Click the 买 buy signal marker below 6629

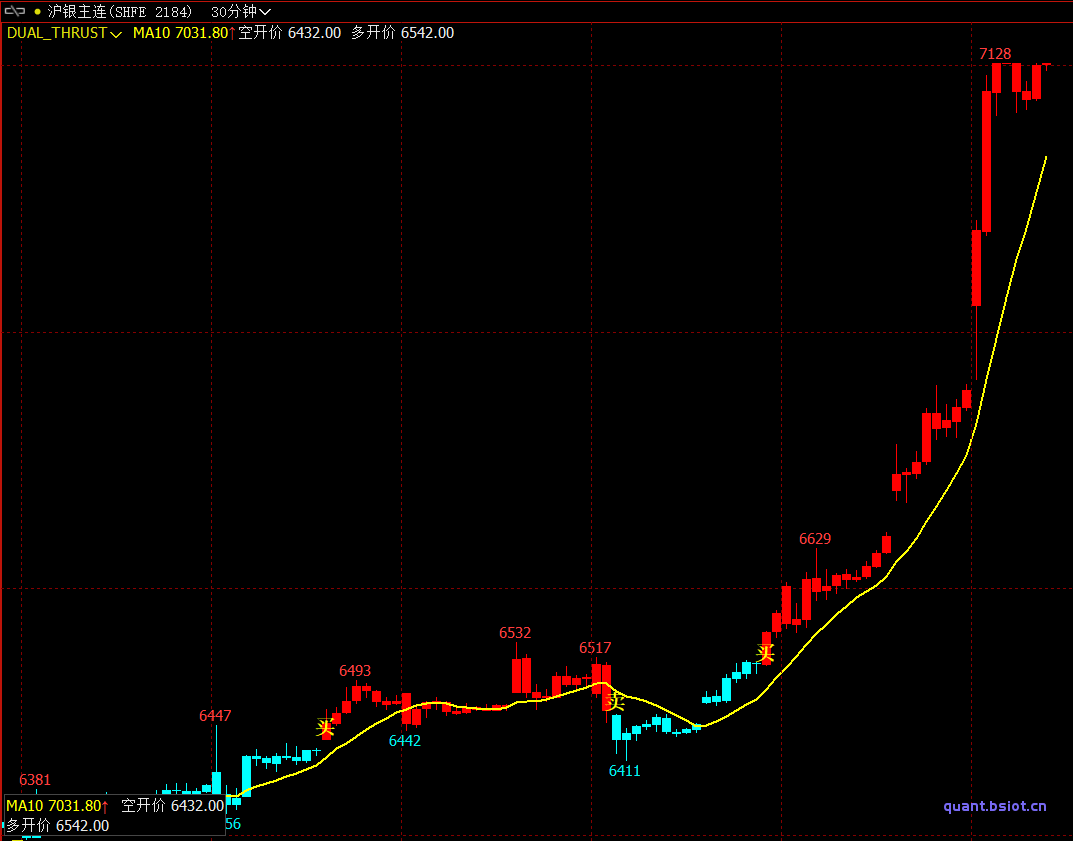(765, 654)
